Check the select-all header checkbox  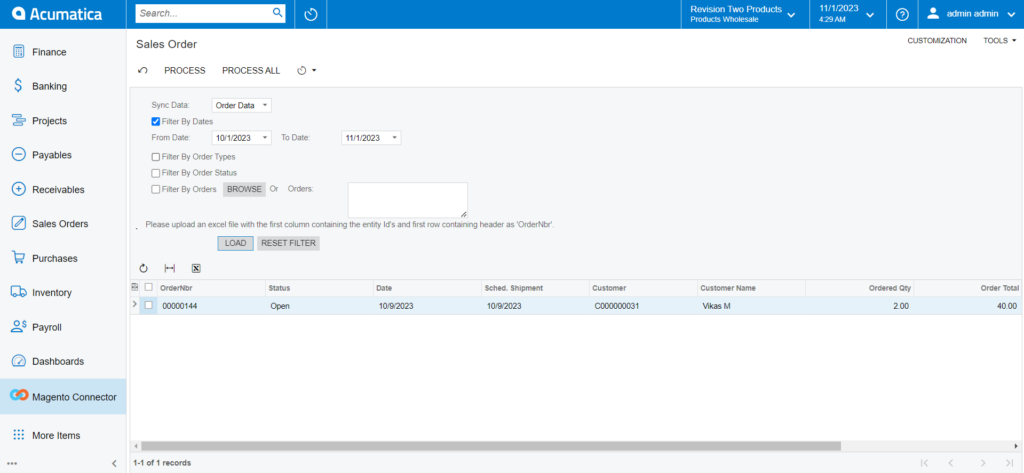tap(148, 287)
